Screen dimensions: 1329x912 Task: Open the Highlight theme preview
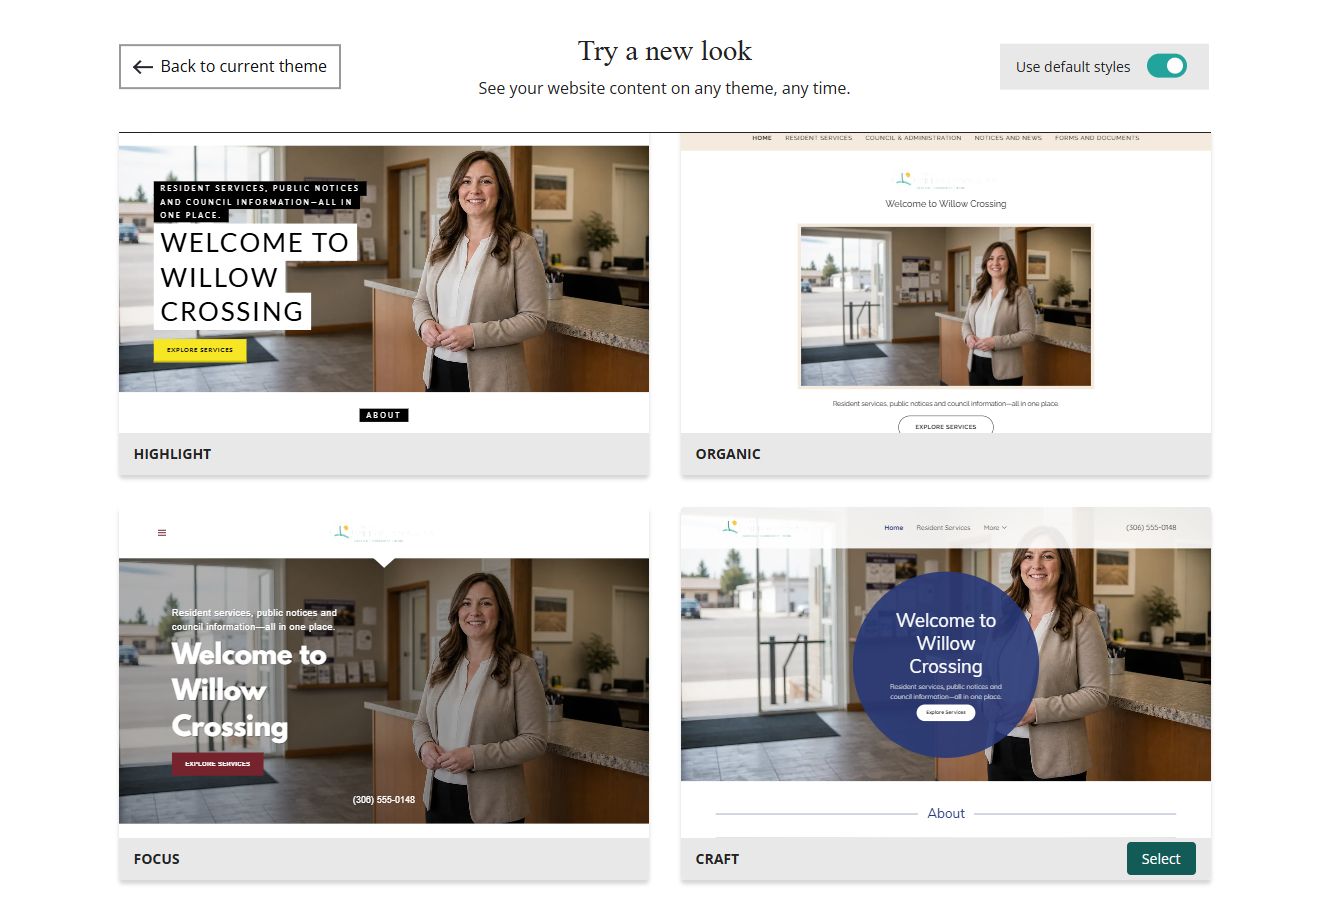coord(384,283)
